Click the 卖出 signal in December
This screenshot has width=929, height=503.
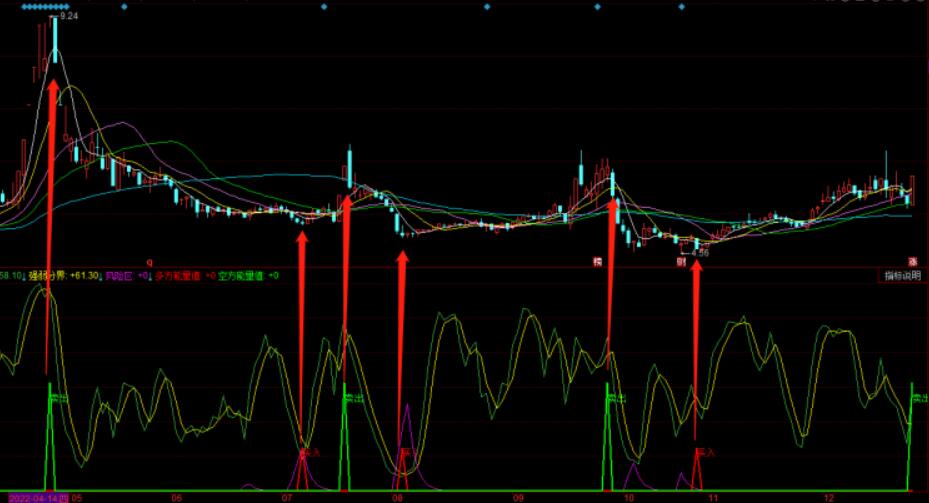tap(919, 398)
